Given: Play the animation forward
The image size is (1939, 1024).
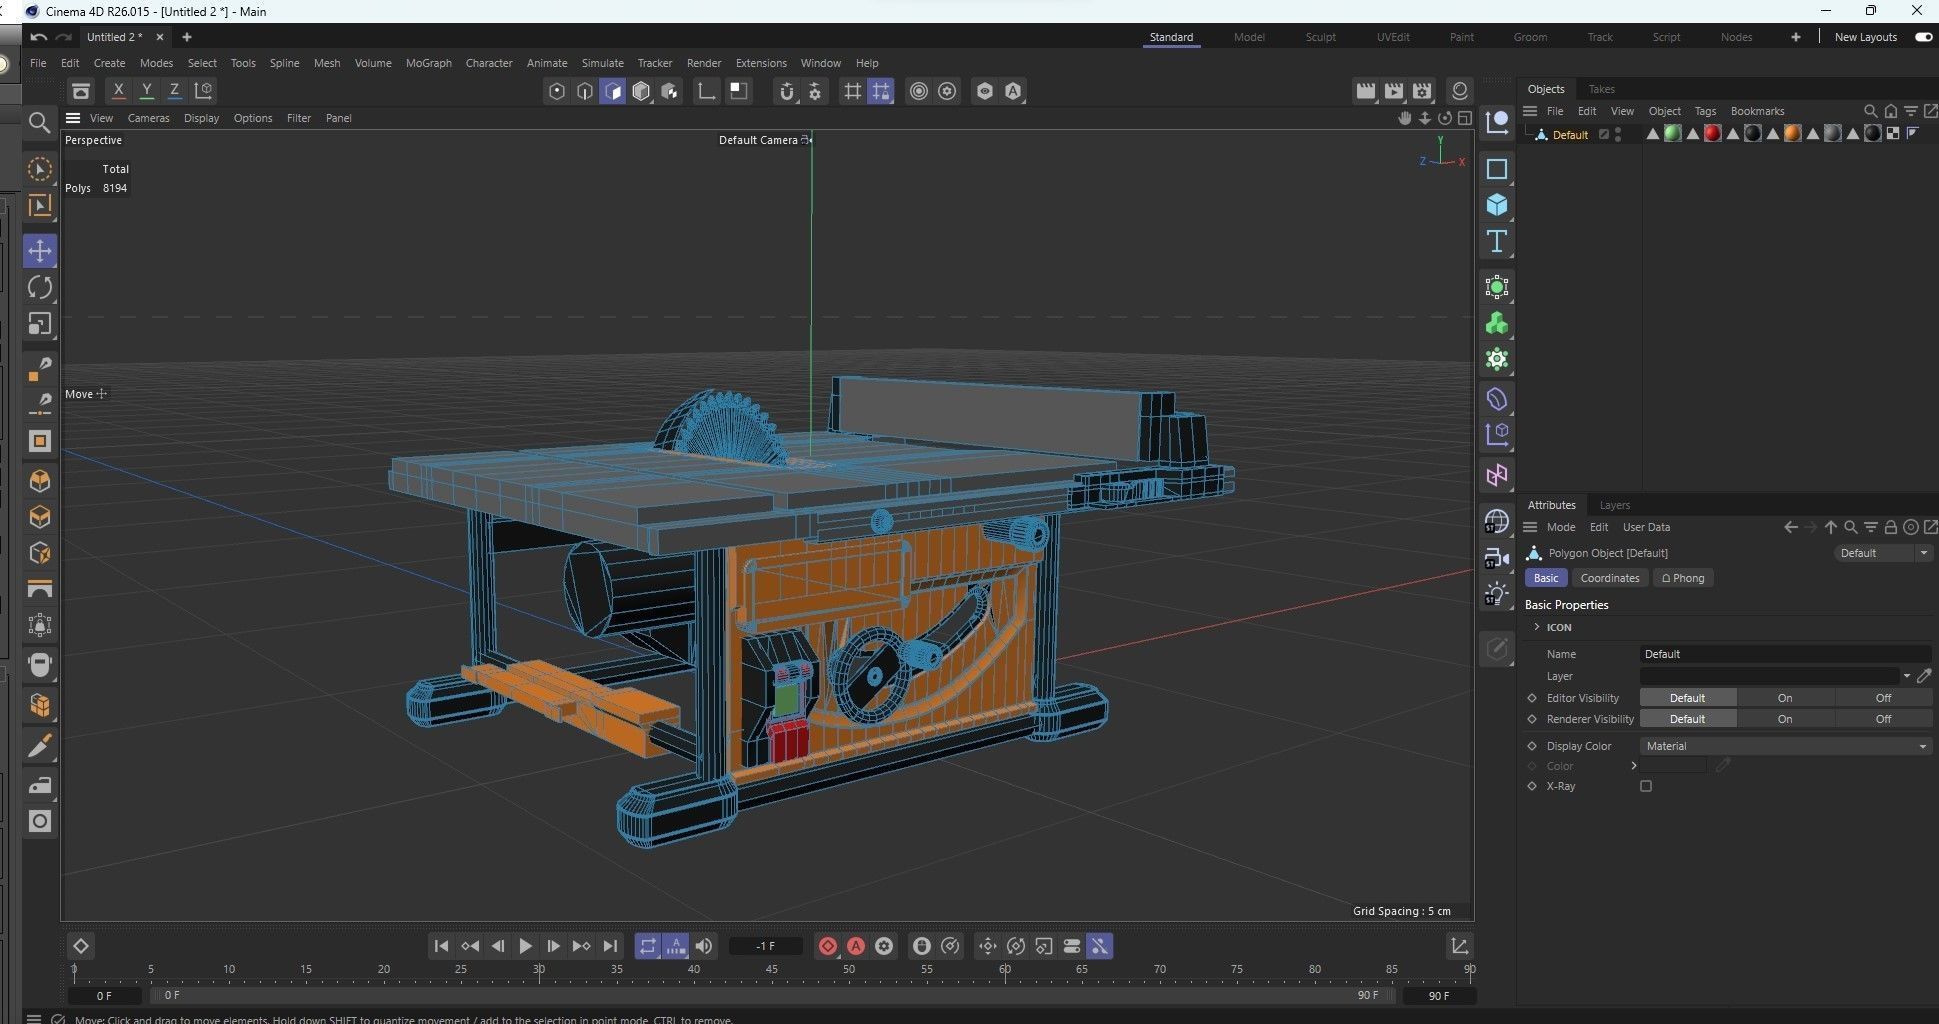Looking at the screenshot, I should (x=525, y=946).
